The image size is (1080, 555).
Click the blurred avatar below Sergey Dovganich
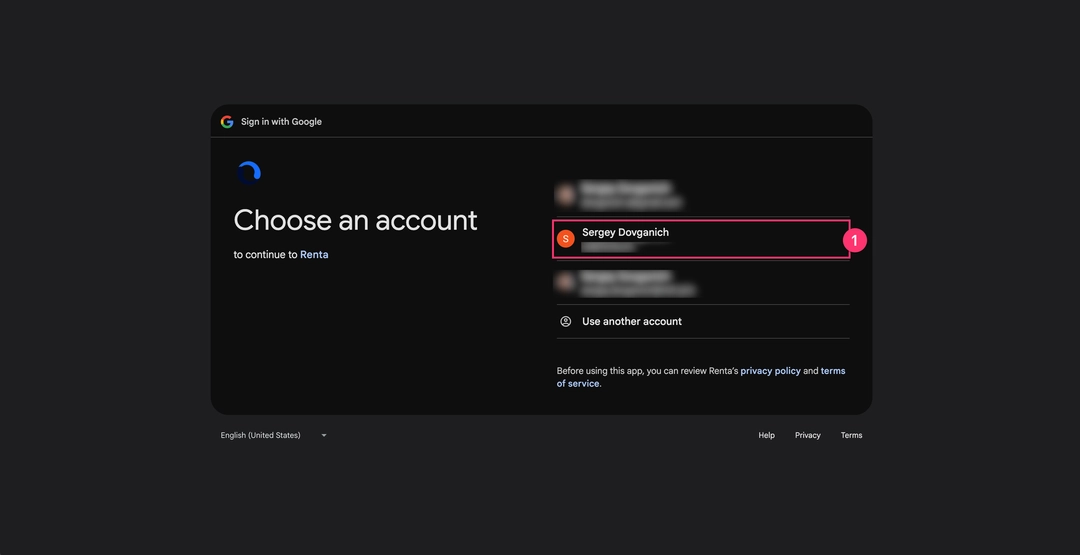[566, 282]
